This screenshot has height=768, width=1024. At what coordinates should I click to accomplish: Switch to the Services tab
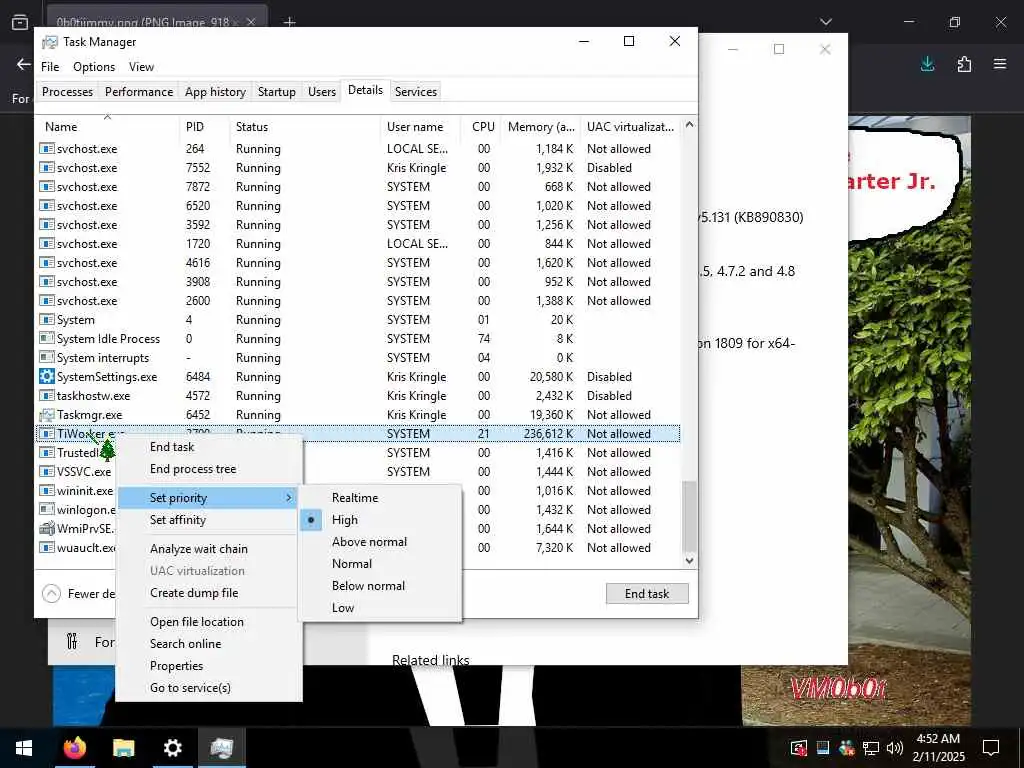pyautogui.click(x=416, y=91)
